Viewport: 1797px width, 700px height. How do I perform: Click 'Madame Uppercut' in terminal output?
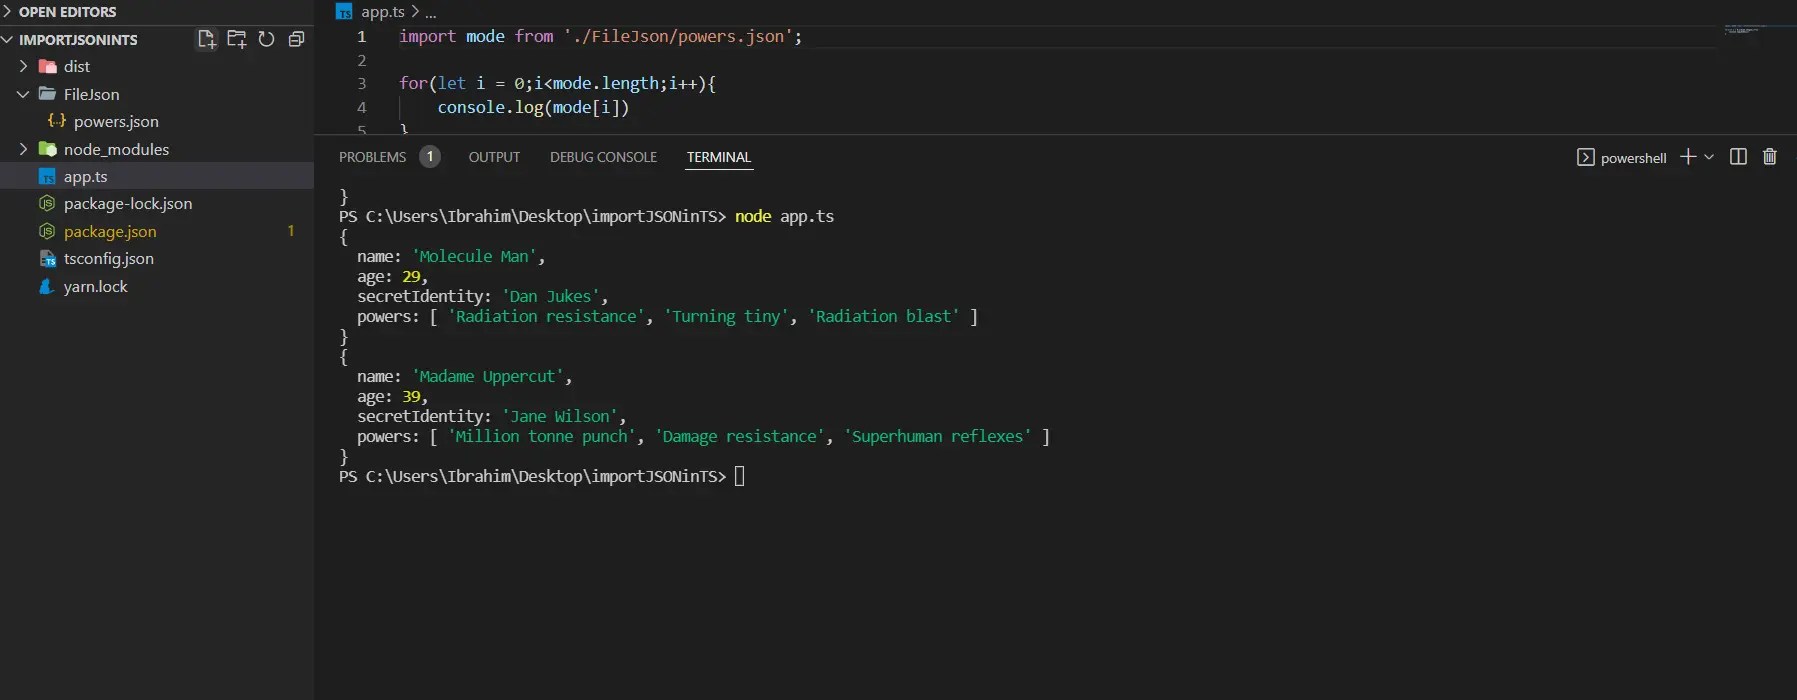click(487, 376)
